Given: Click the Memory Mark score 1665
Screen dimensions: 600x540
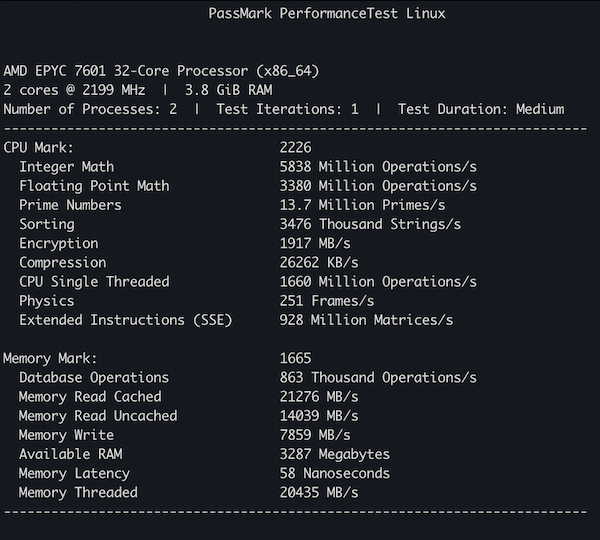Looking at the screenshot, I should pyautogui.click(x=295, y=359).
